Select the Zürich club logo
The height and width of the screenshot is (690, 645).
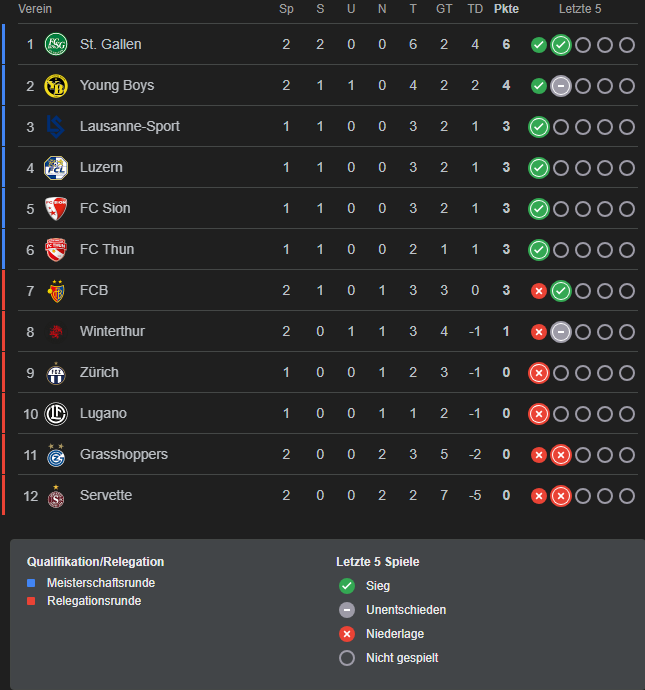click(56, 373)
